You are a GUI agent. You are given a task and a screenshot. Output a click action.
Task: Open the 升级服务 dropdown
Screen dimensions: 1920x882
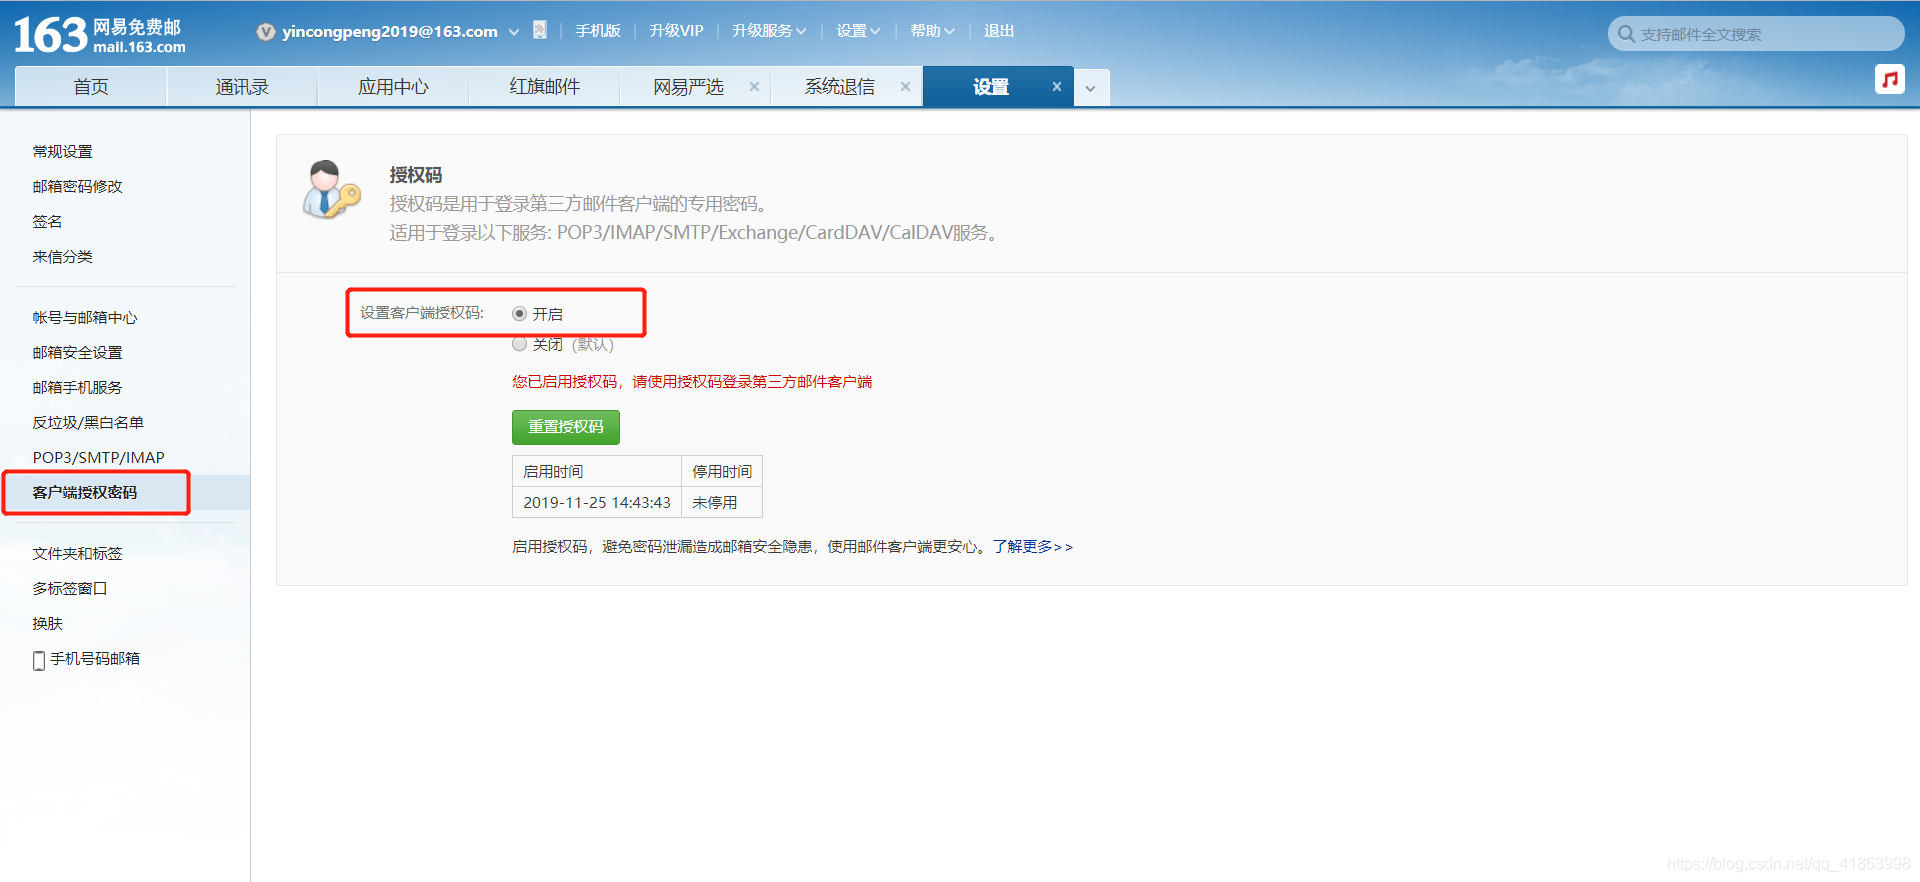coord(768,31)
